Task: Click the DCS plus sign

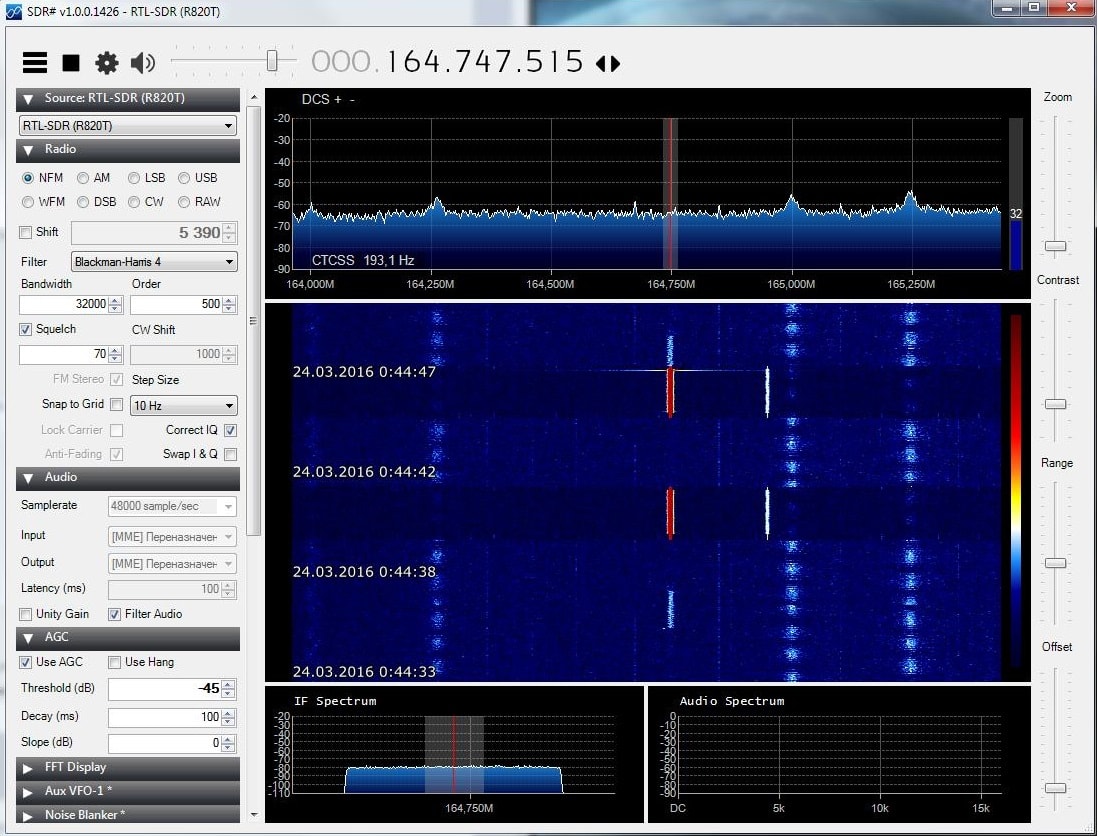Action: coord(338,99)
